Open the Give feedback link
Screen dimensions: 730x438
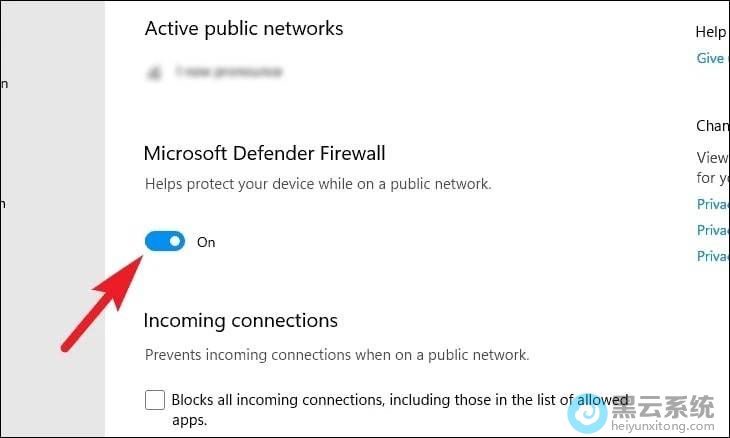pos(711,58)
